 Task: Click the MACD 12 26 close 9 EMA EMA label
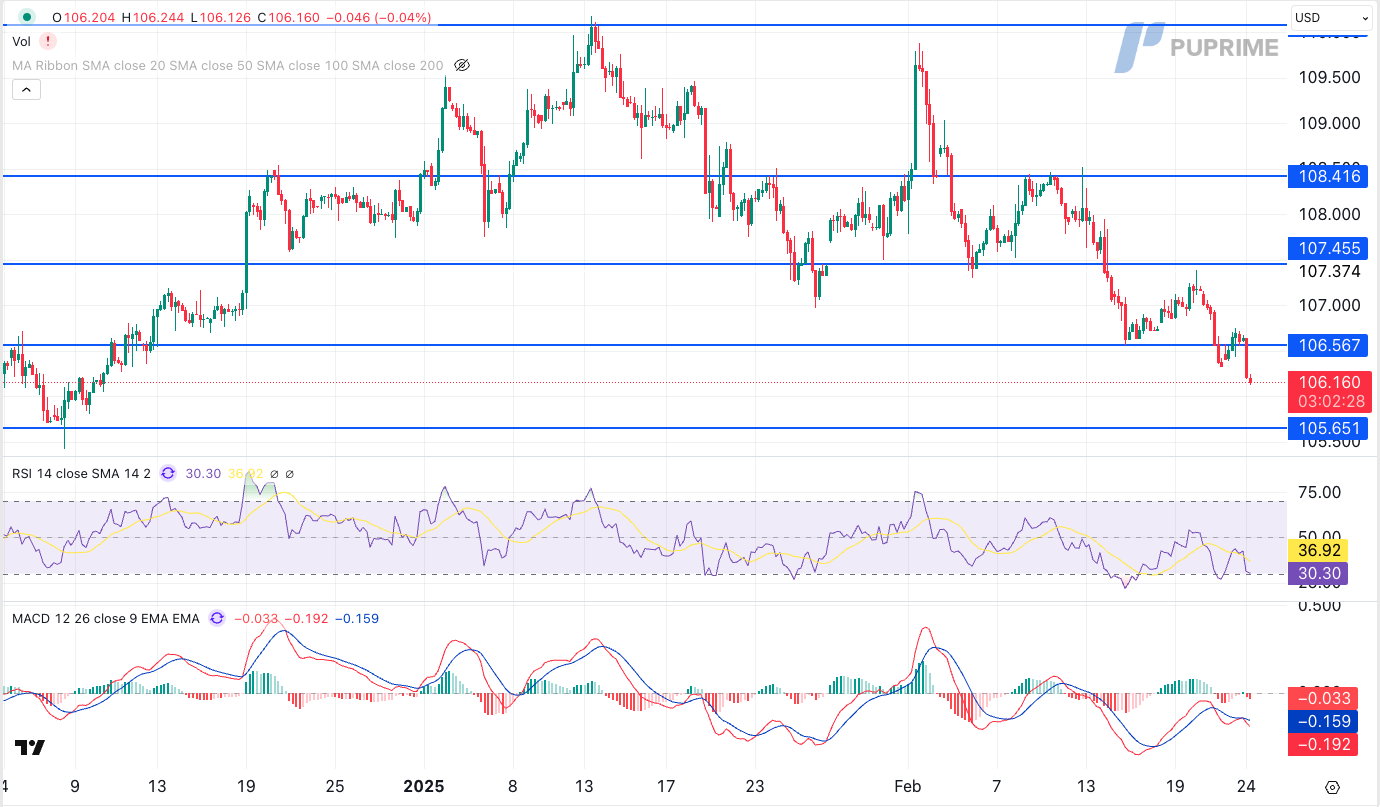[x=105, y=618]
